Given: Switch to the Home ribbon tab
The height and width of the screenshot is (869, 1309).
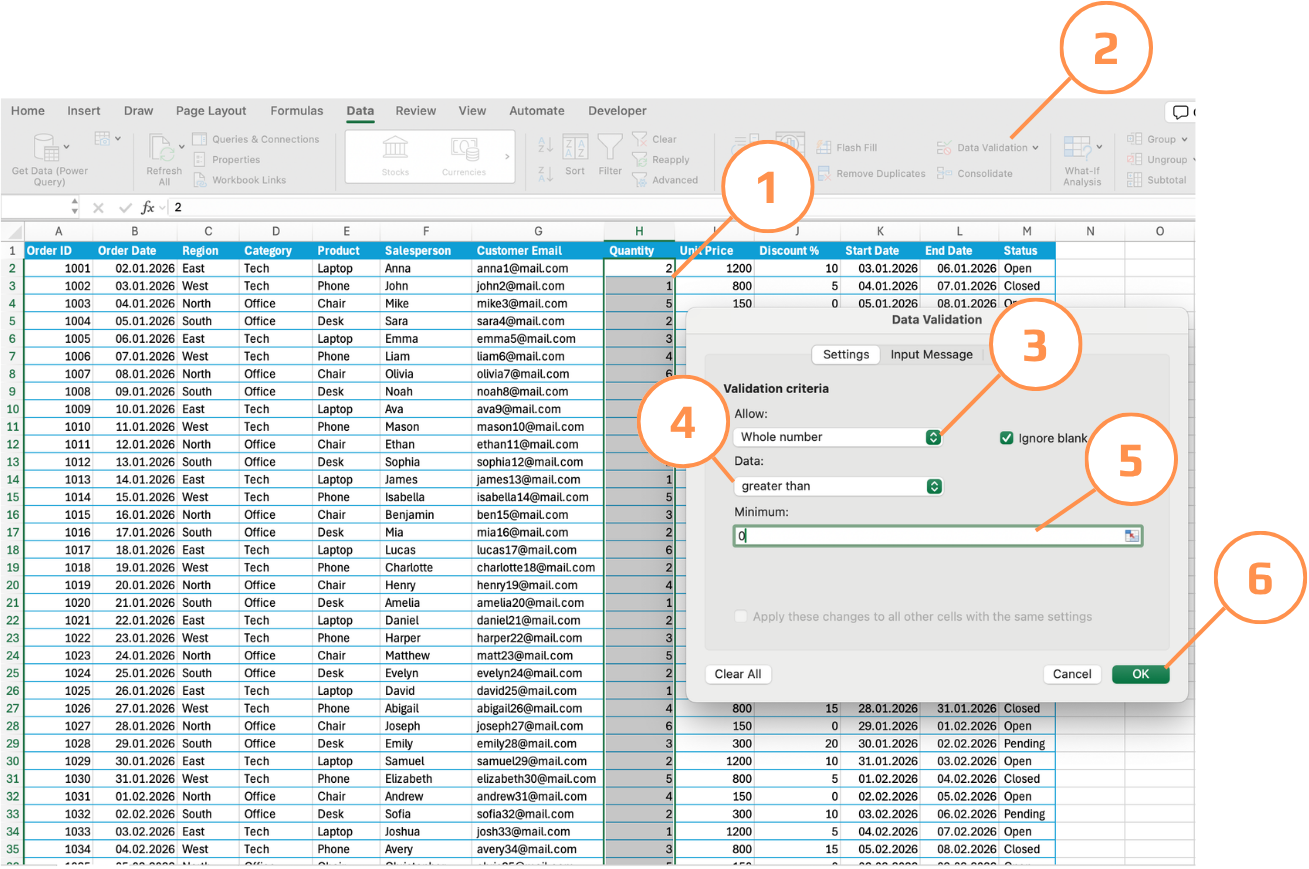Looking at the screenshot, I should tap(28, 111).
